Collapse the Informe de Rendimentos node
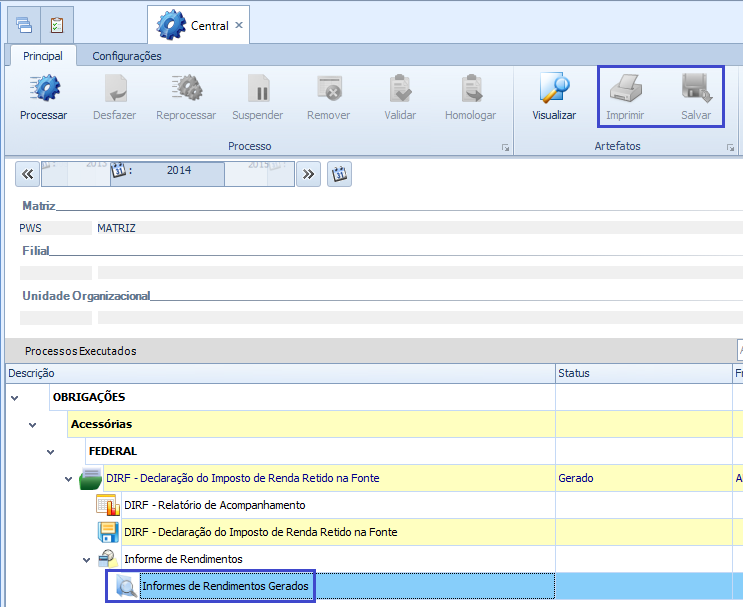The width and height of the screenshot is (743, 607). coord(86,559)
